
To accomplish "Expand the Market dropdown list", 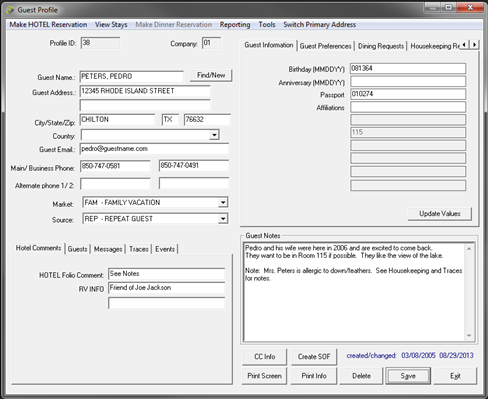I will [223, 202].
